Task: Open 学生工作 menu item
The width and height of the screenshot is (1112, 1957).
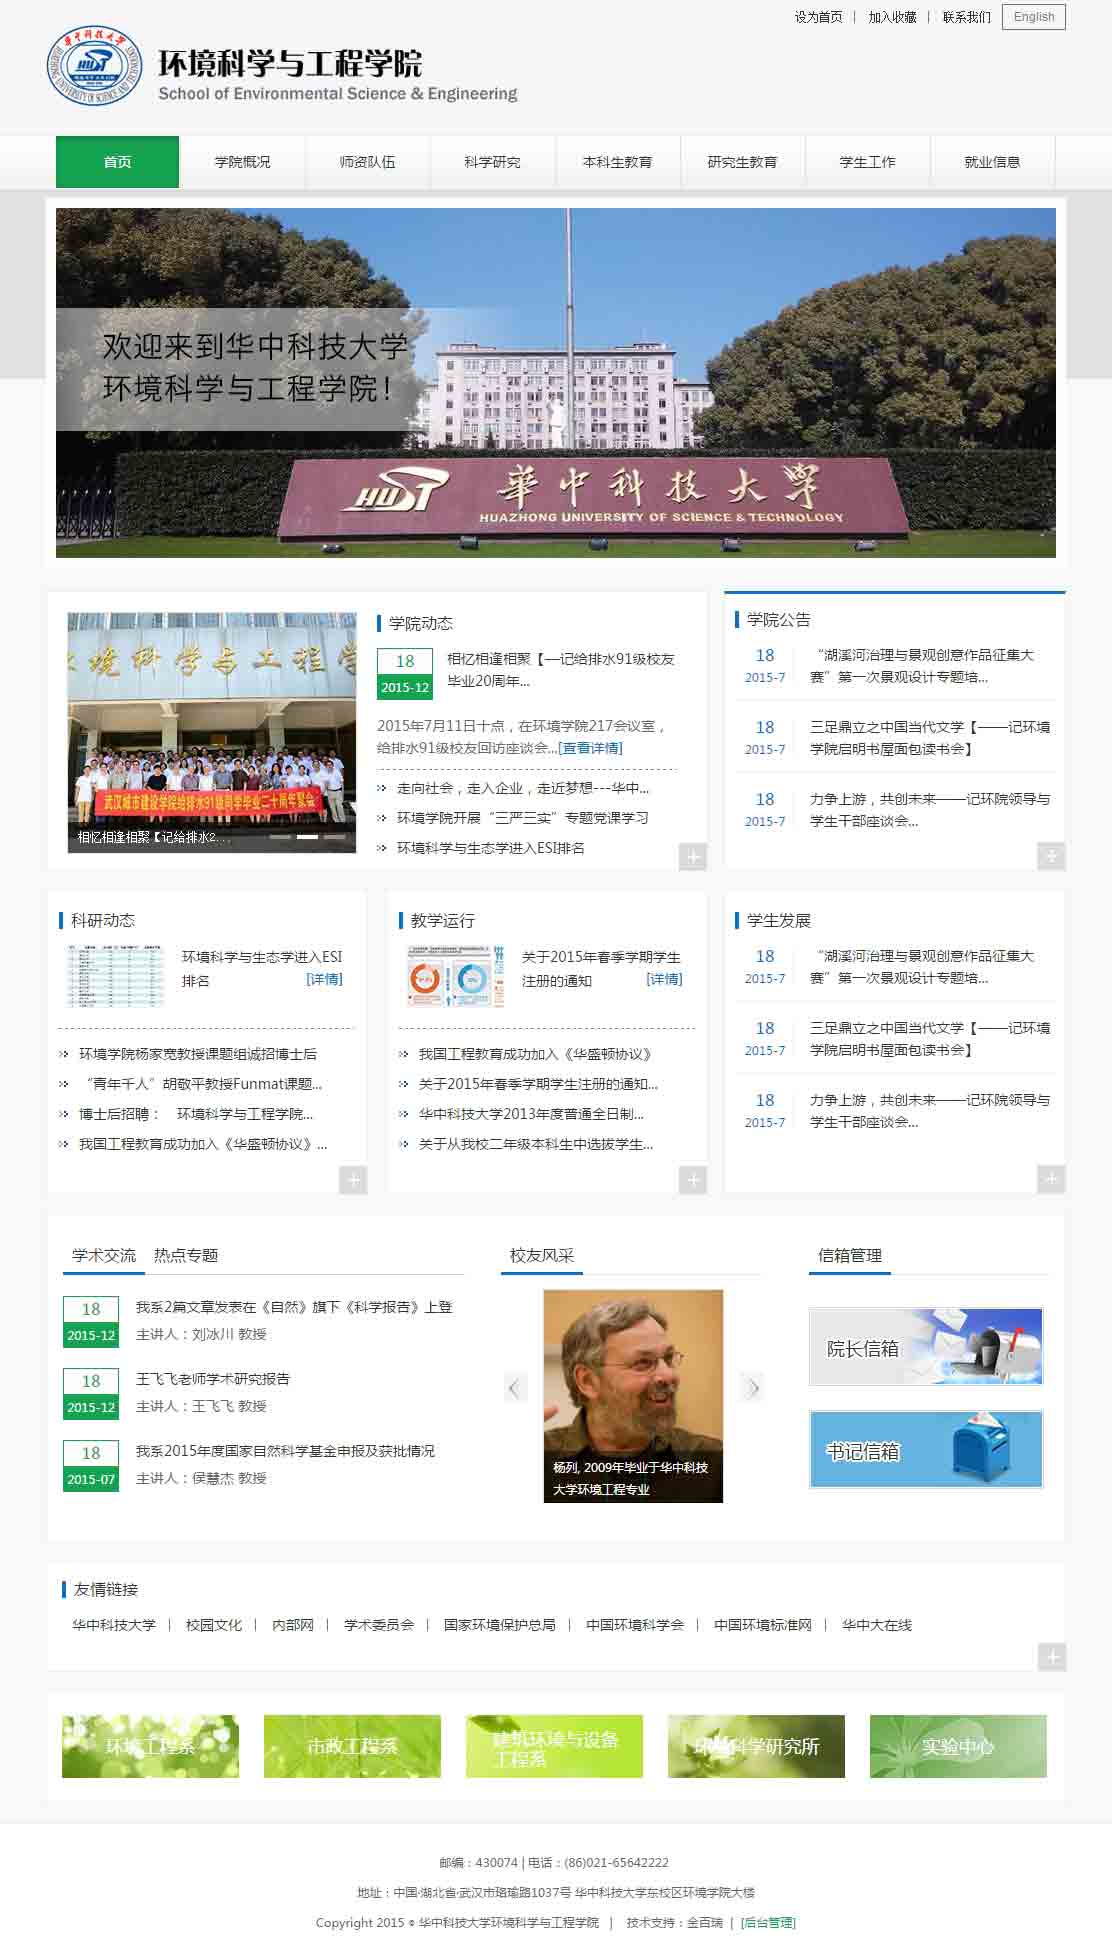Action: point(867,162)
